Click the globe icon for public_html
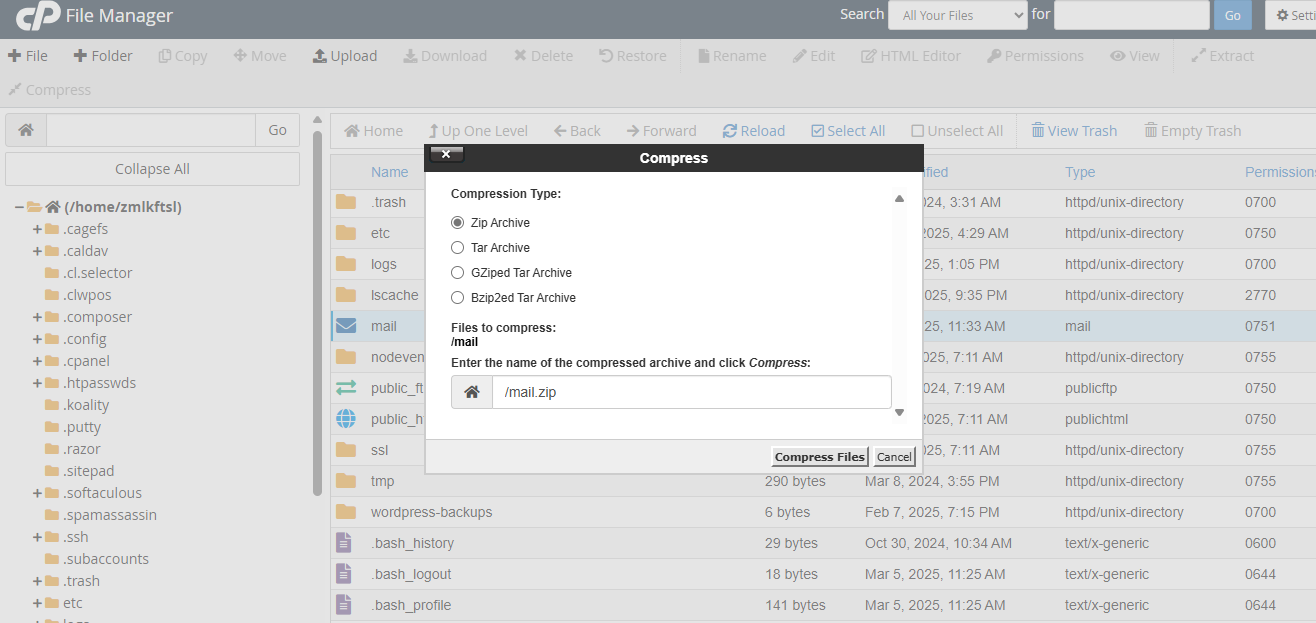The image size is (1316, 623). pyautogui.click(x=346, y=419)
